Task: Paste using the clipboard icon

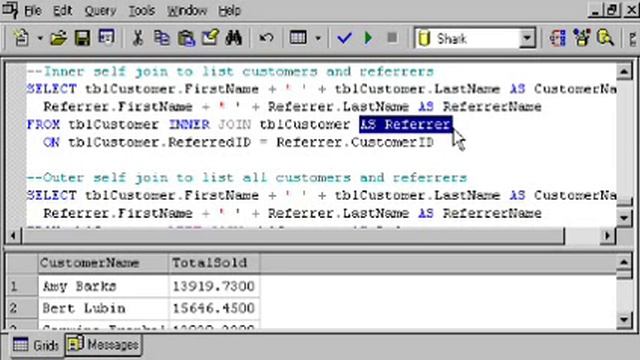Action: (186, 38)
